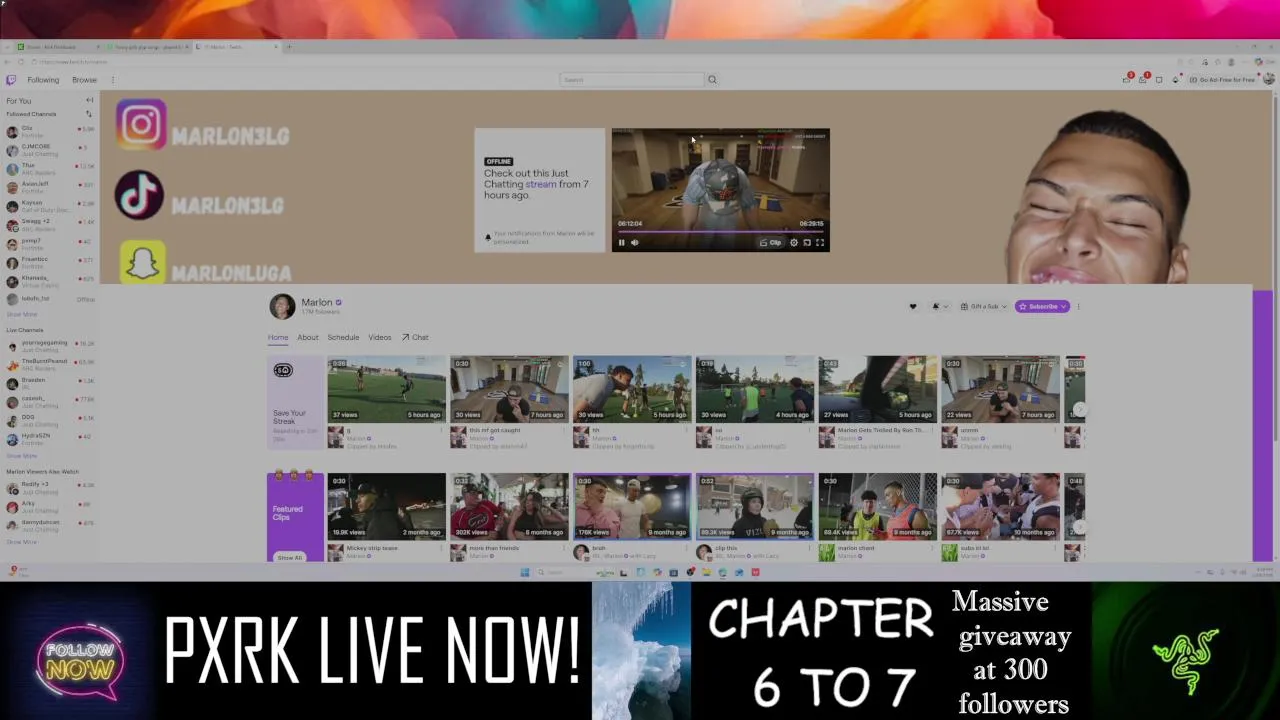Open the Chat pop-out tab
The height and width of the screenshot is (720, 1280).
pos(415,337)
